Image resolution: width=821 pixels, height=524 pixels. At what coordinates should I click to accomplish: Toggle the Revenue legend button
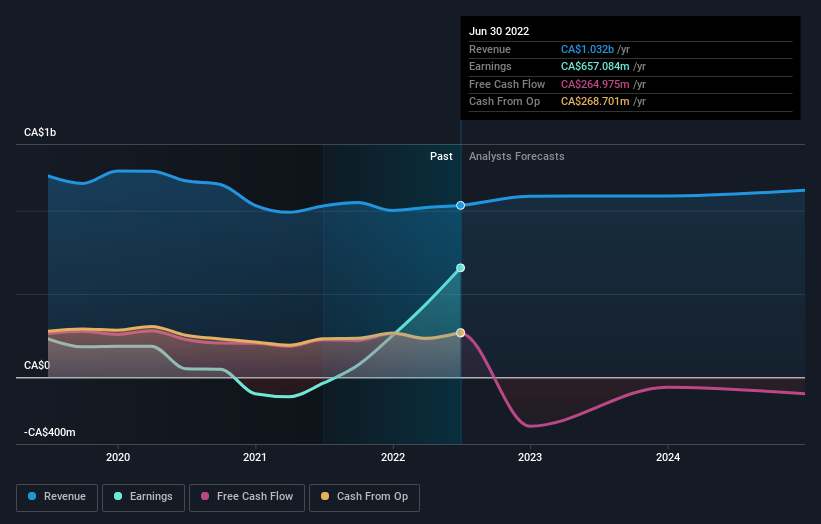[57, 497]
